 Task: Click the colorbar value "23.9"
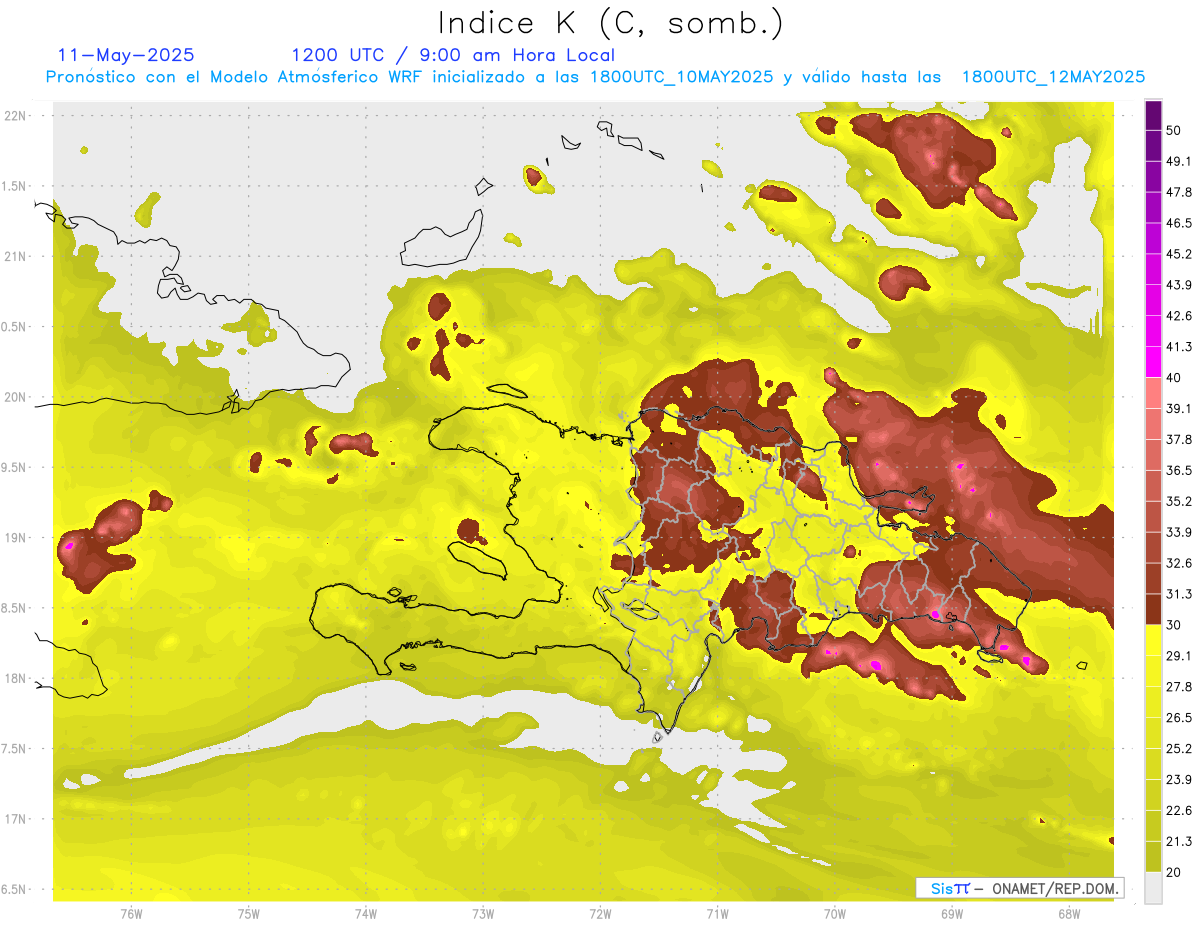[x=1179, y=779]
